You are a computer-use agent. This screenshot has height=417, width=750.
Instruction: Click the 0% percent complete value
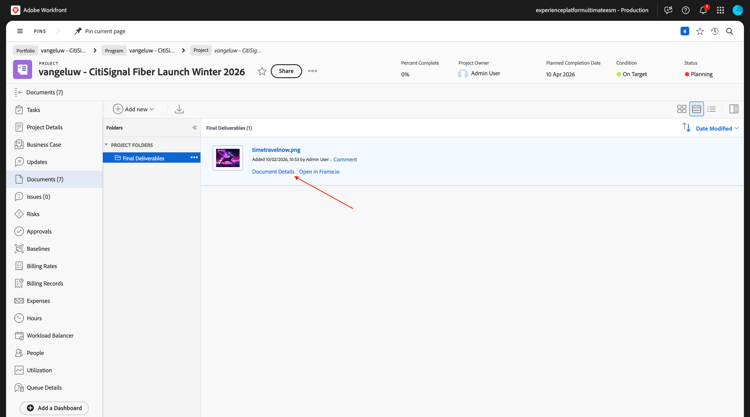pyautogui.click(x=405, y=75)
